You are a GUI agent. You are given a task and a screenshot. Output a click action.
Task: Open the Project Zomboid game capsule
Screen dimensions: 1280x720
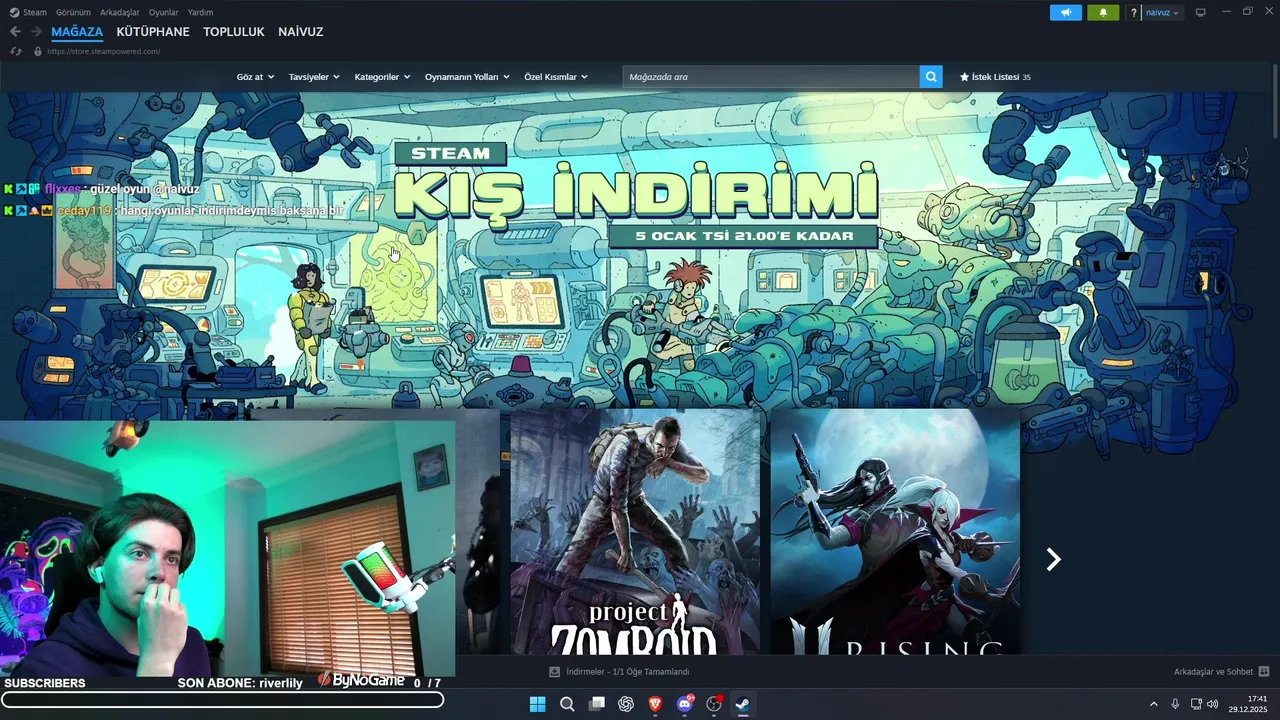pyautogui.click(x=635, y=531)
